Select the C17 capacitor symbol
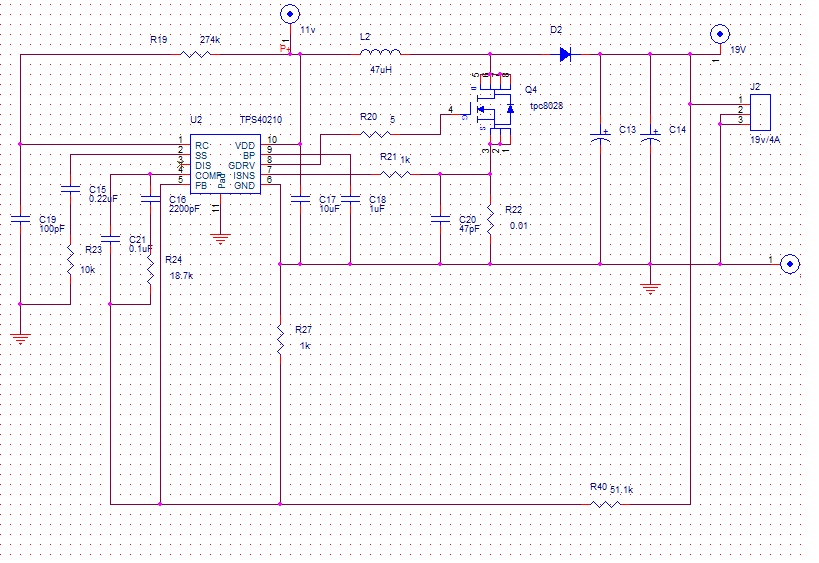Image resolution: width=819 pixels, height=563 pixels. click(300, 199)
